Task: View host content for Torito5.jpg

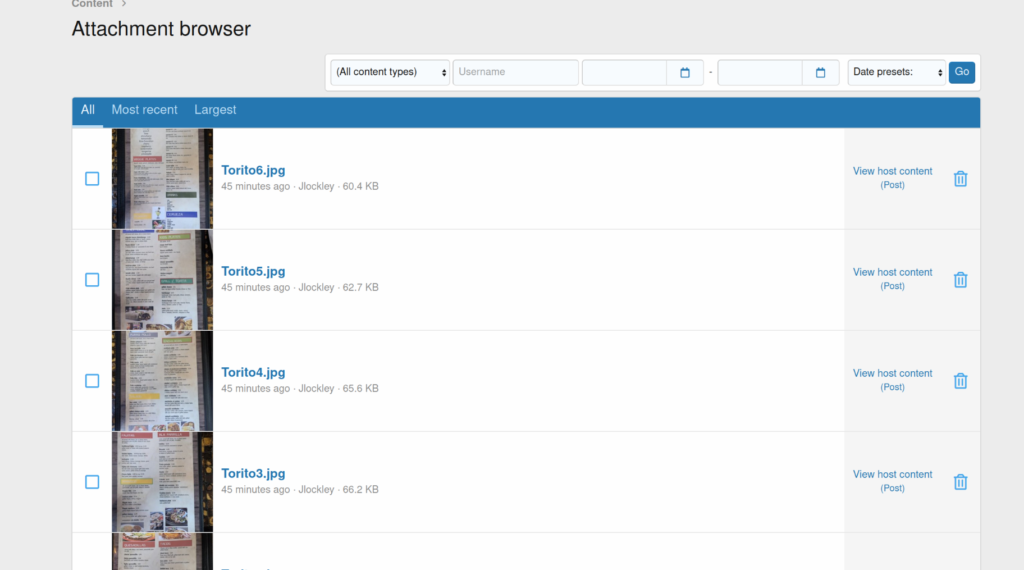Action: point(892,273)
